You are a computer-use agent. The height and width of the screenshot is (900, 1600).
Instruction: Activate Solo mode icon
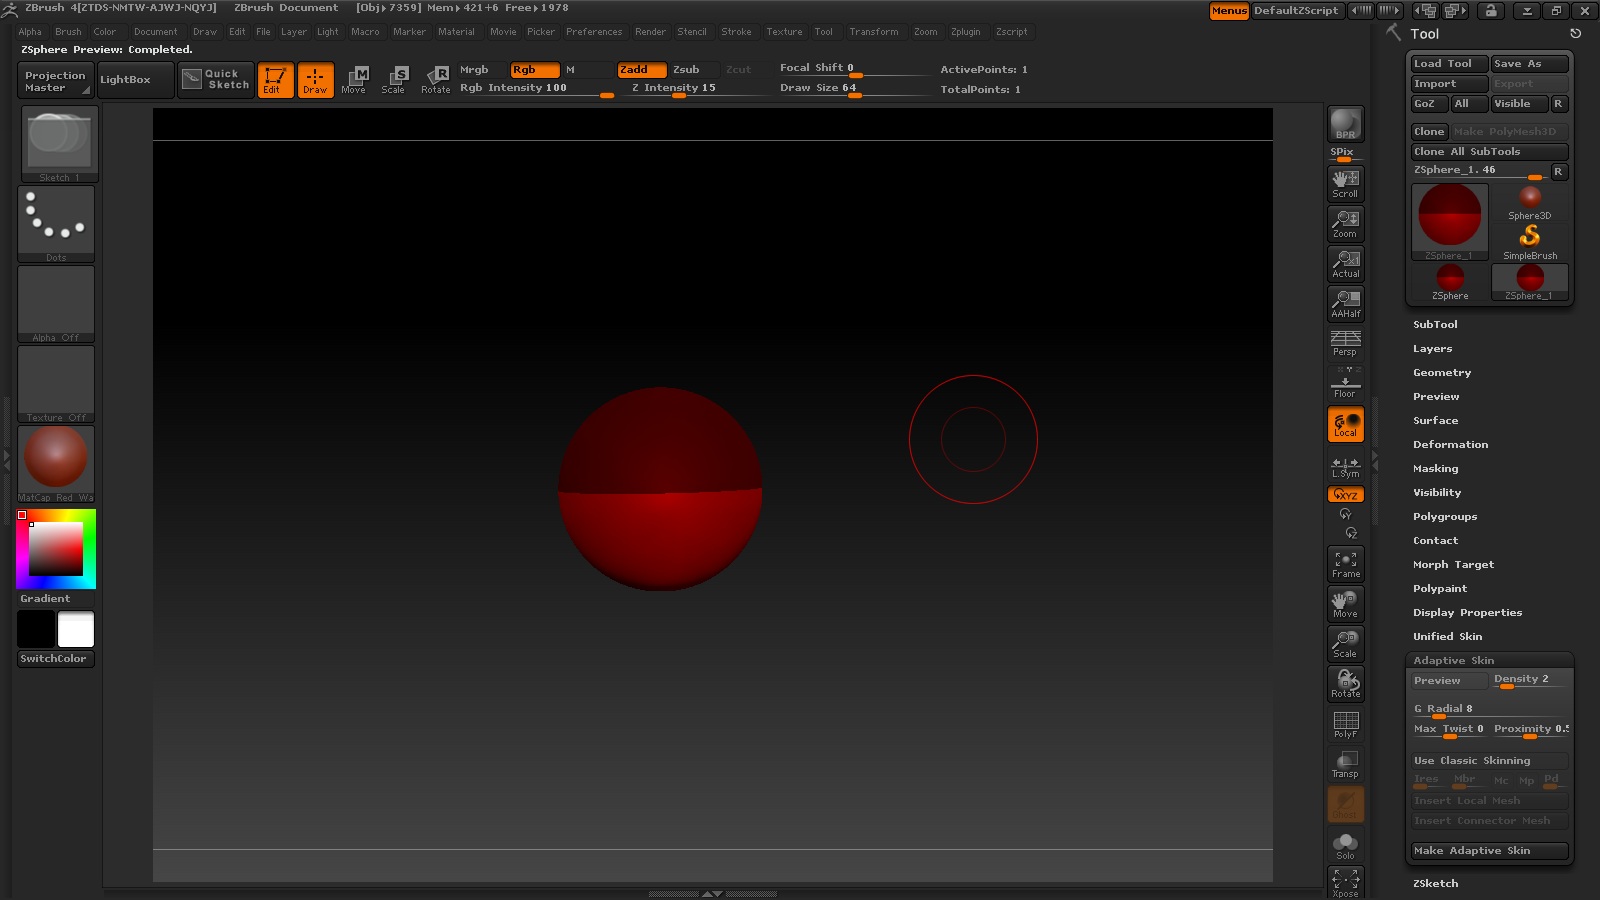[1344, 845]
